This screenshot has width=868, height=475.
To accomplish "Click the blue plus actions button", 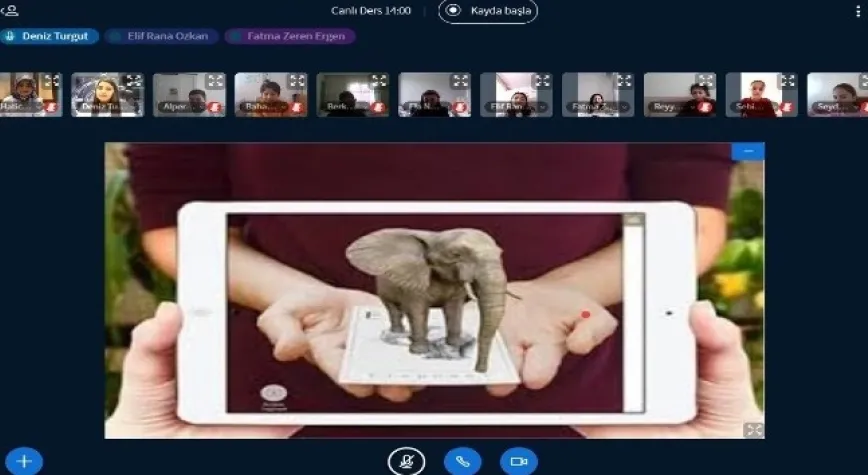I will pyautogui.click(x=24, y=461).
